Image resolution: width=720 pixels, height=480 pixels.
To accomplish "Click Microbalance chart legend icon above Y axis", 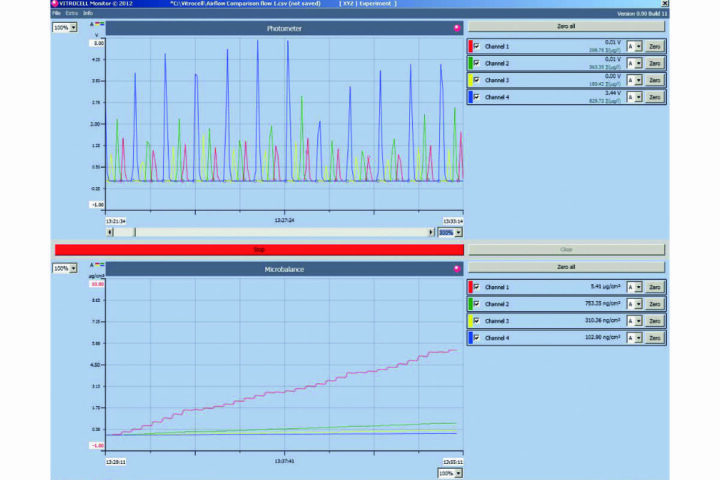I will (x=98, y=266).
